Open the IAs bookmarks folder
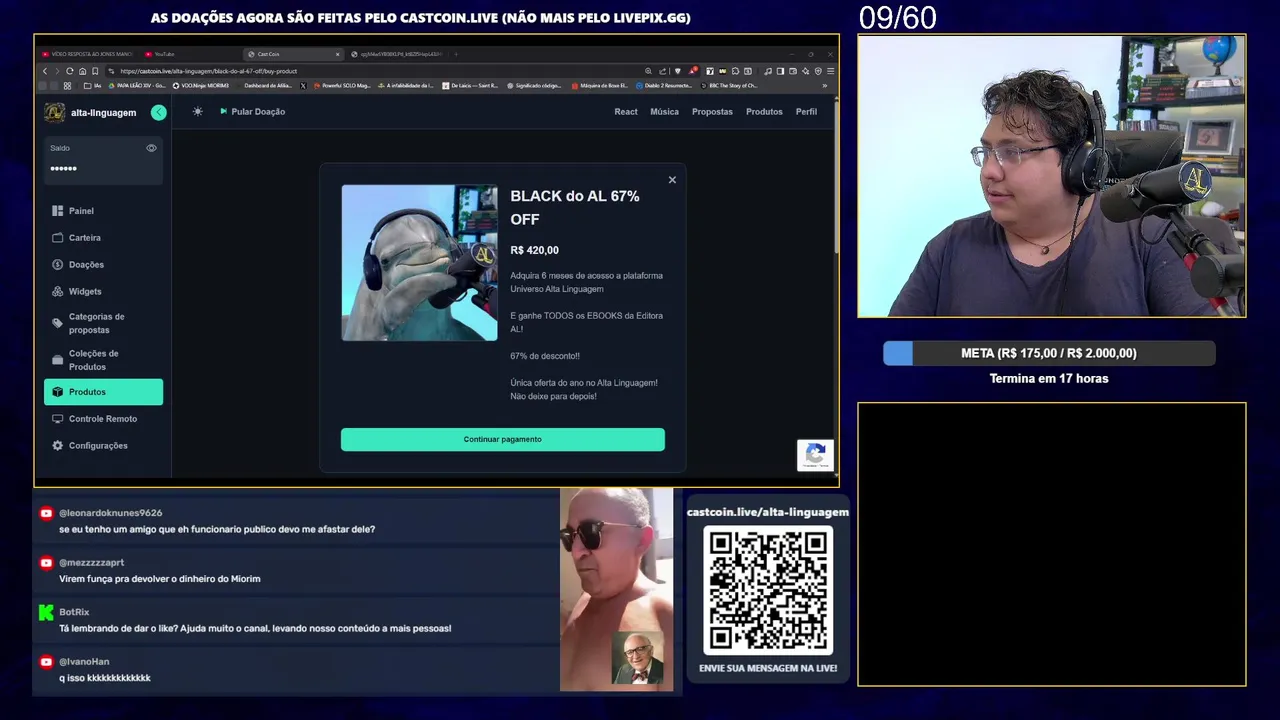 92,86
